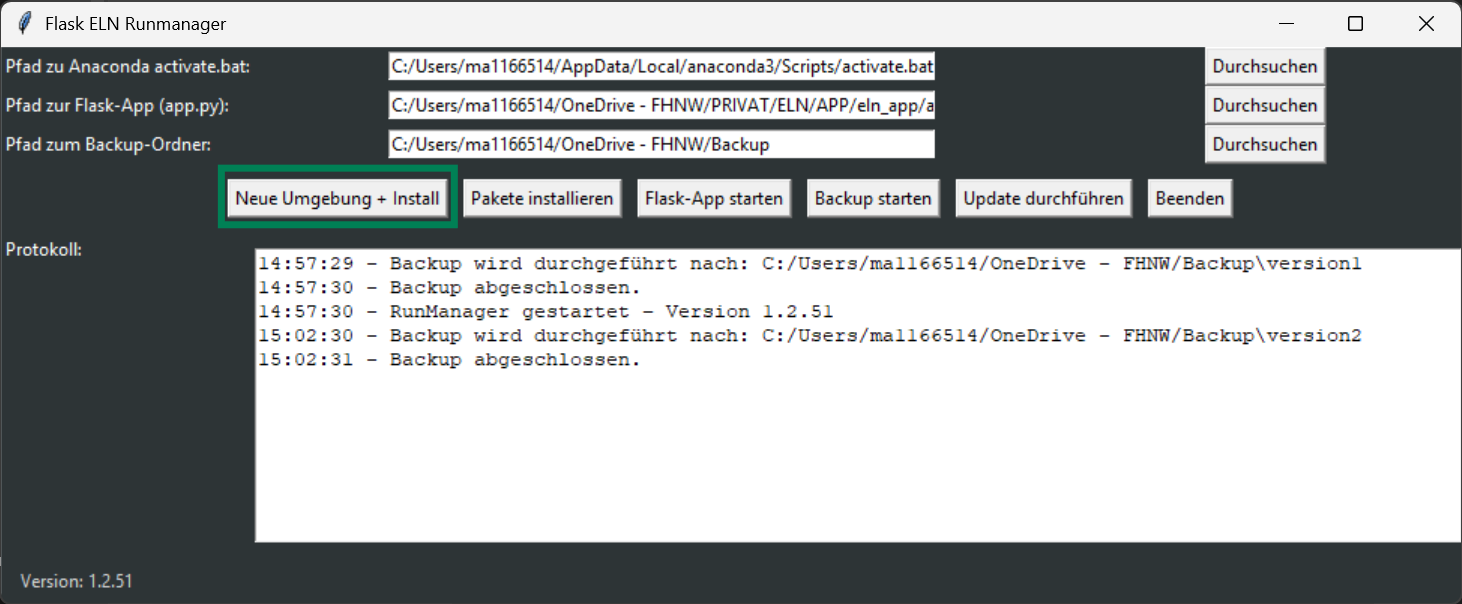Edit the Pfad zum Backup-Ordner field
This screenshot has height=604, width=1462.
tap(661, 143)
